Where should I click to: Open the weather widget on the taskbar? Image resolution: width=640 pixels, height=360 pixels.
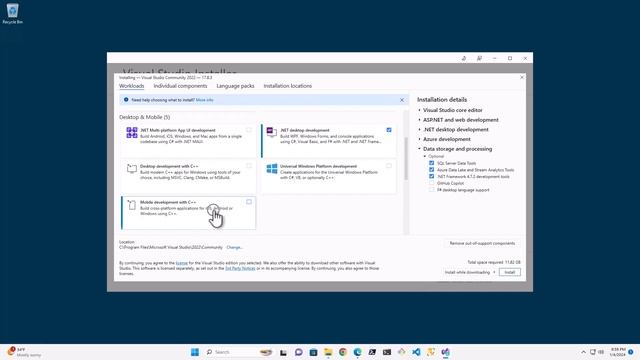click(24, 352)
